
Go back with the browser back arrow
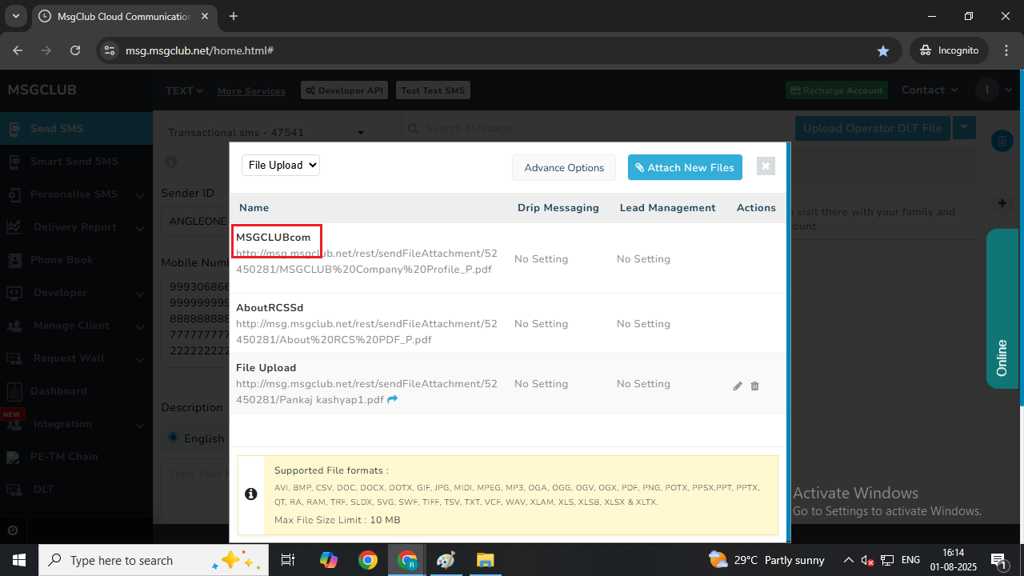pyautogui.click(x=18, y=50)
